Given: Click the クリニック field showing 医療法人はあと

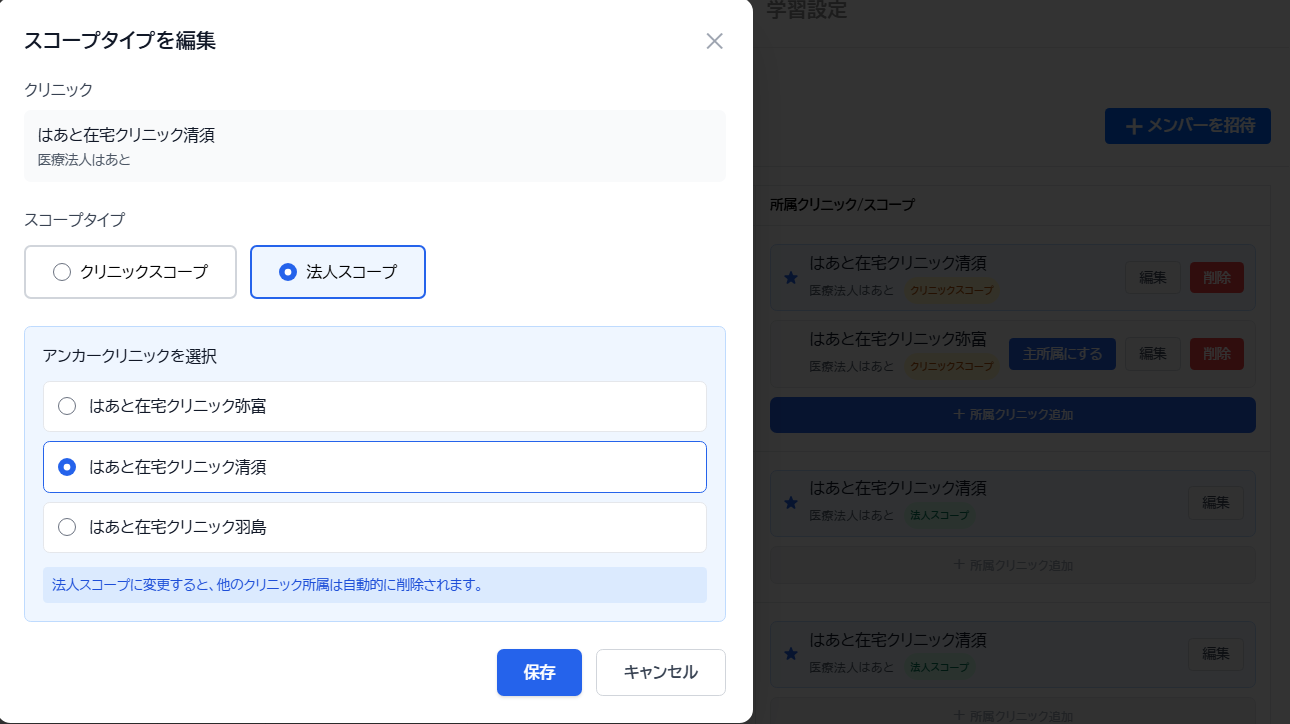Looking at the screenshot, I should point(374,146).
